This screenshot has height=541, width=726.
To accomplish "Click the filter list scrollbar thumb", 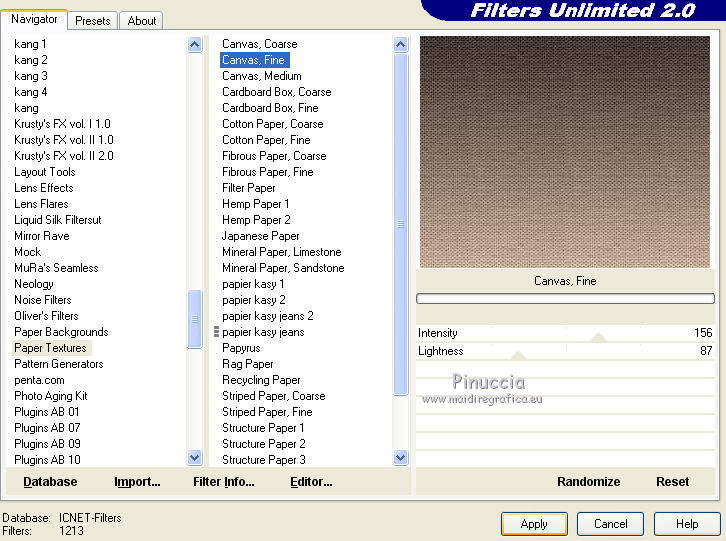I will (401, 224).
